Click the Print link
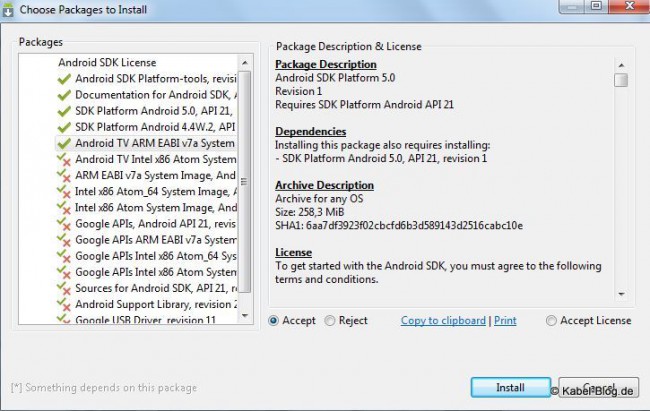 [x=505, y=321]
